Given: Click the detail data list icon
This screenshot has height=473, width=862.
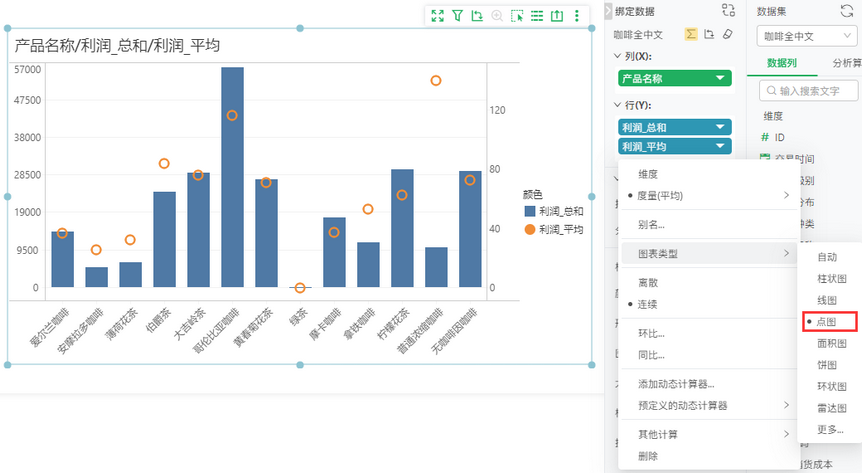Looking at the screenshot, I should pyautogui.click(x=537, y=16).
